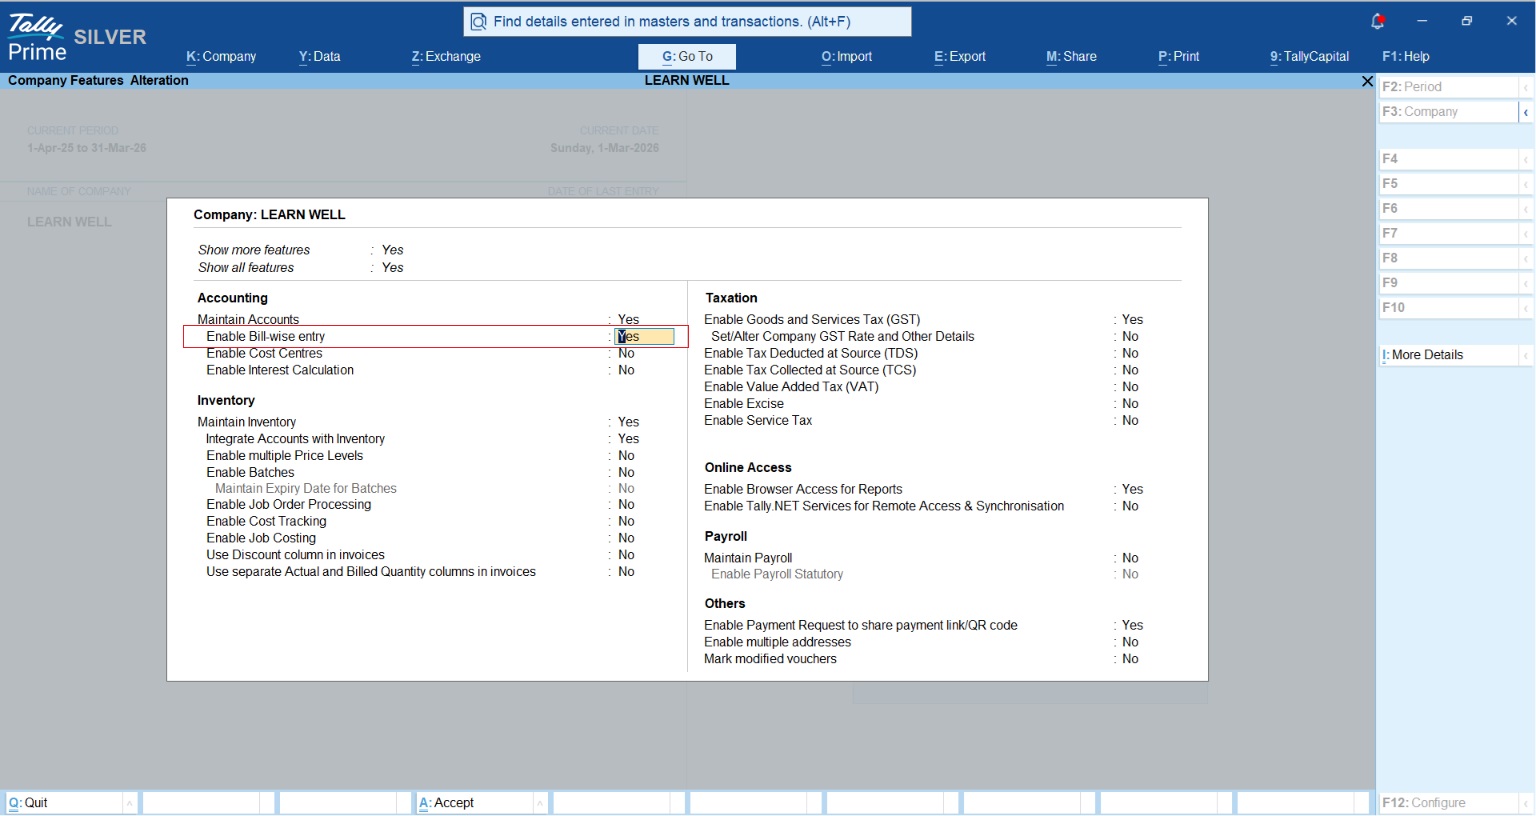
Task: Click the 'Enable Cost Tracking' label
Action: pyautogui.click(x=266, y=522)
